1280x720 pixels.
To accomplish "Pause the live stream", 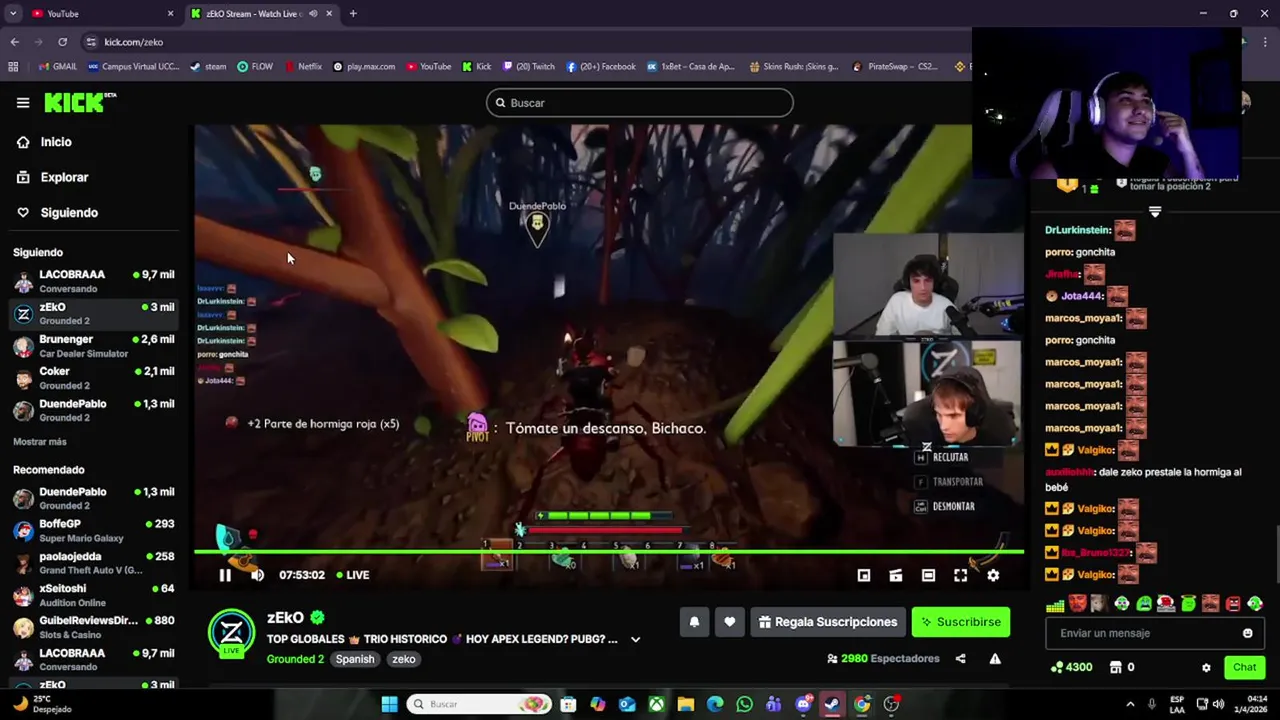I will [225, 575].
